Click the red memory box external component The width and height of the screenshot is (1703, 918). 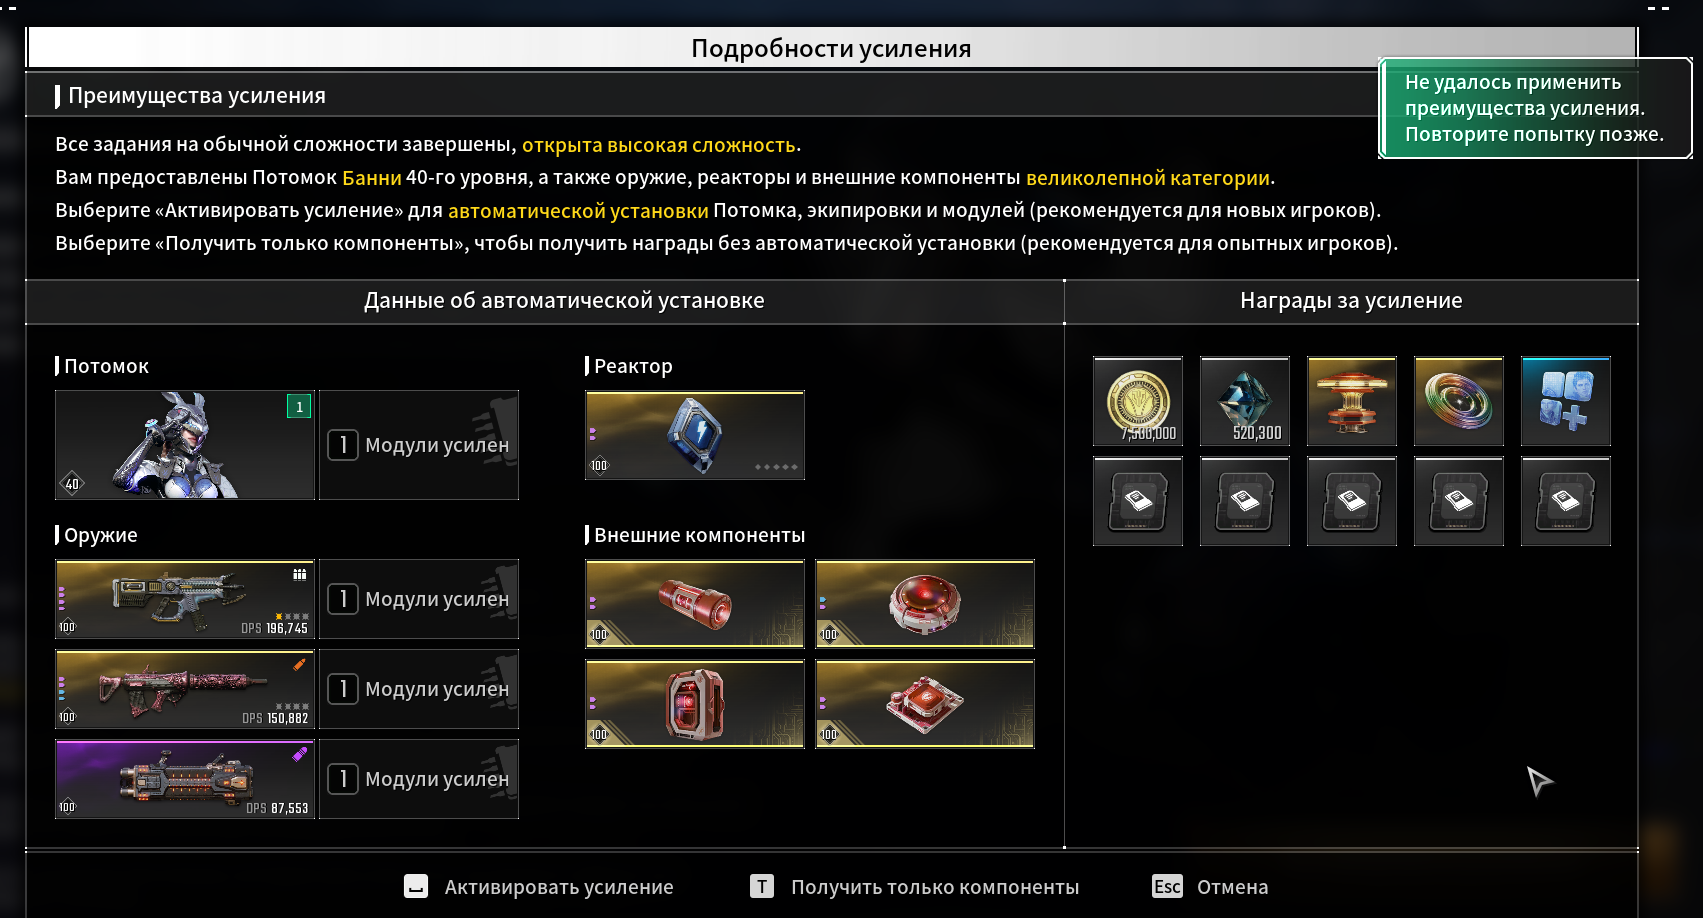coord(695,704)
